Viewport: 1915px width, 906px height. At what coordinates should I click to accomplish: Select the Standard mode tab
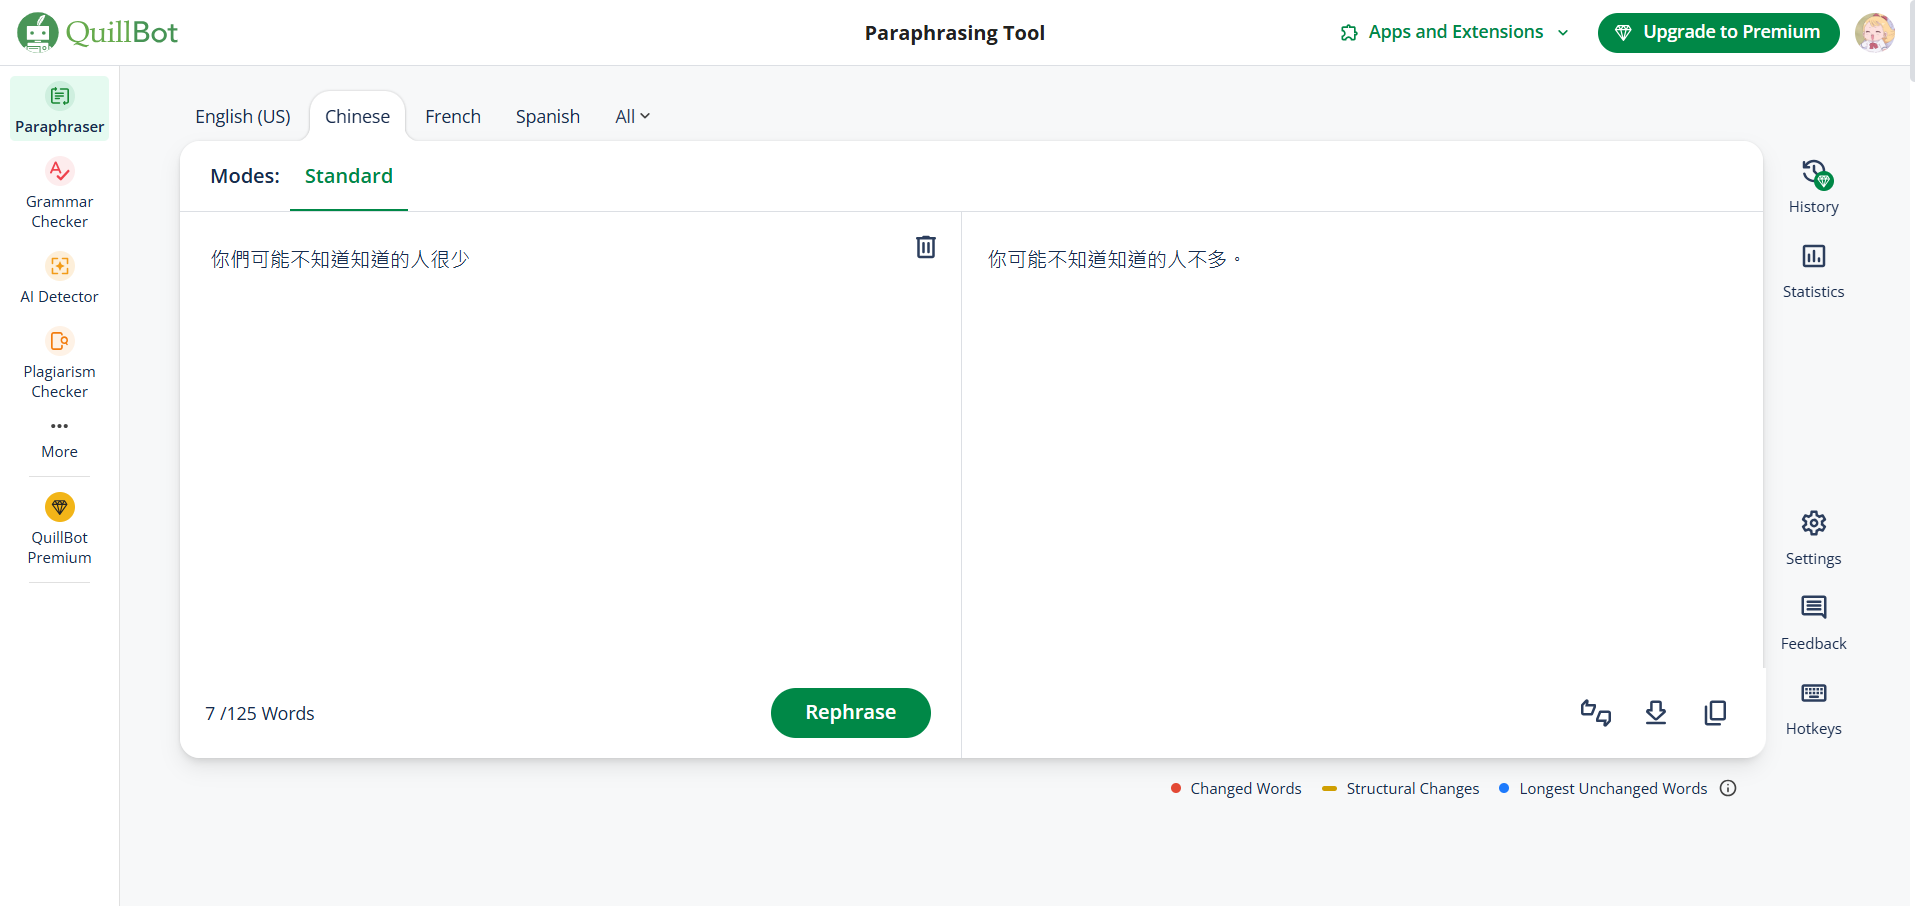(349, 177)
